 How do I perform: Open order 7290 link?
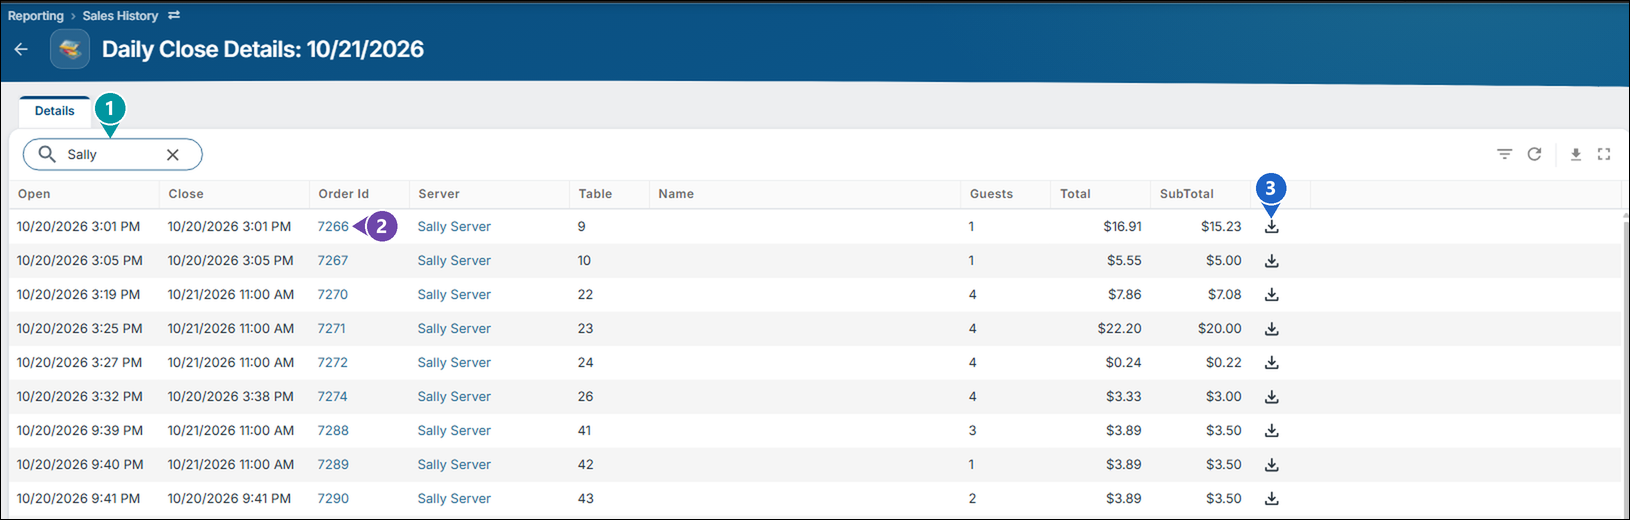tap(333, 499)
